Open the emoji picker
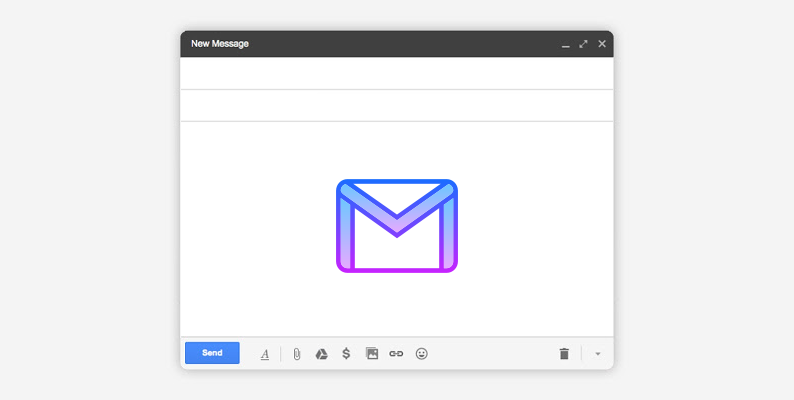Viewport: 794px width, 400px height. pyautogui.click(x=422, y=354)
